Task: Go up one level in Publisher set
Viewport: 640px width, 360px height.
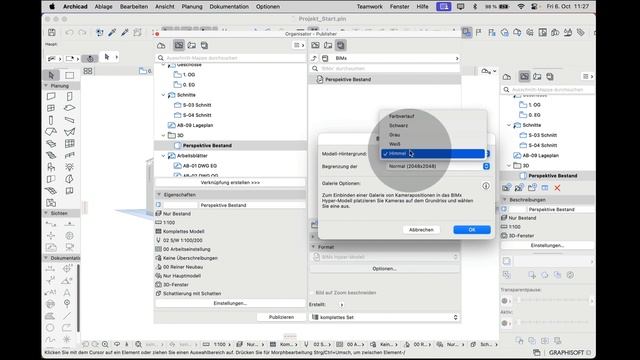Action: pos(314,58)
